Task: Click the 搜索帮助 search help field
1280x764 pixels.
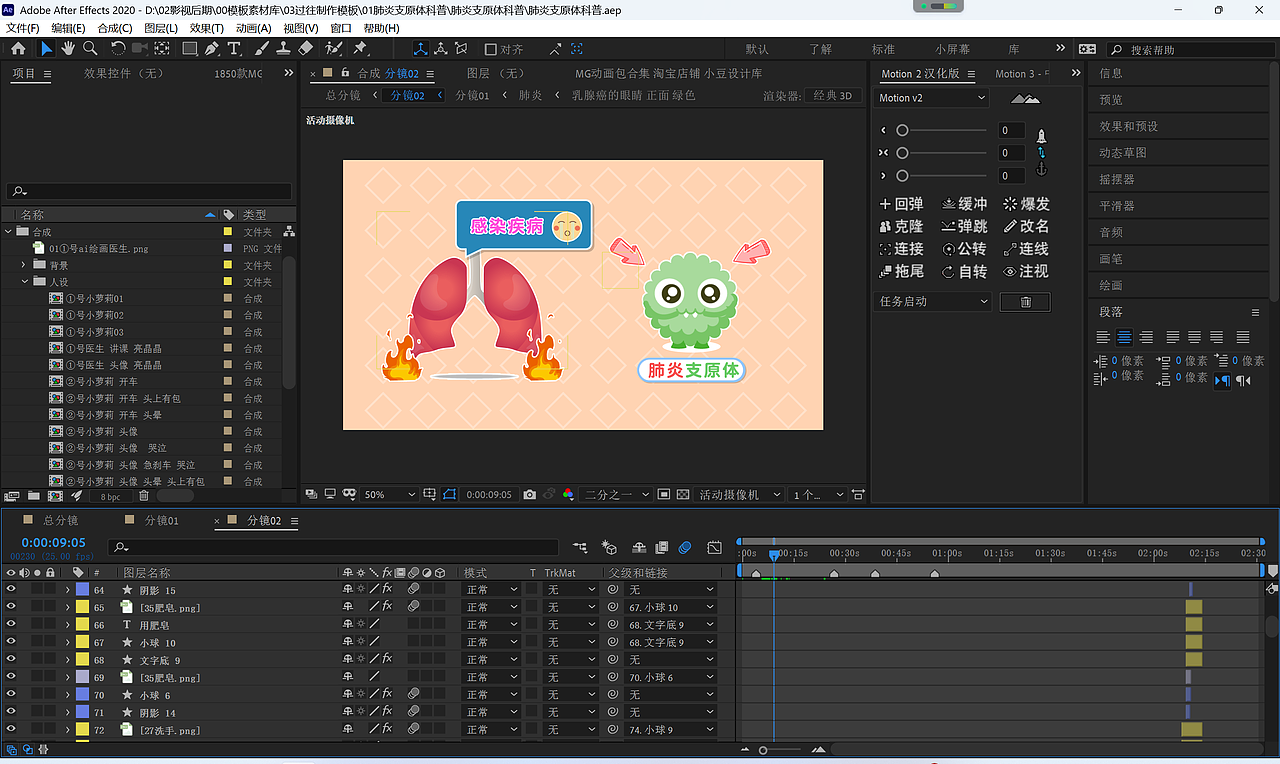Action: [1189, 49]
